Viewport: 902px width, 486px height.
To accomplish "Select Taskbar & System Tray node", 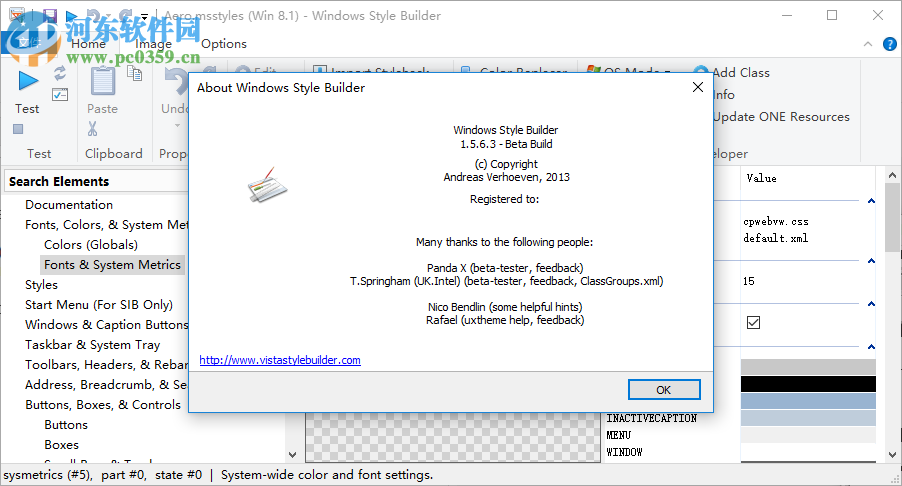I will [x=93, y=345].
